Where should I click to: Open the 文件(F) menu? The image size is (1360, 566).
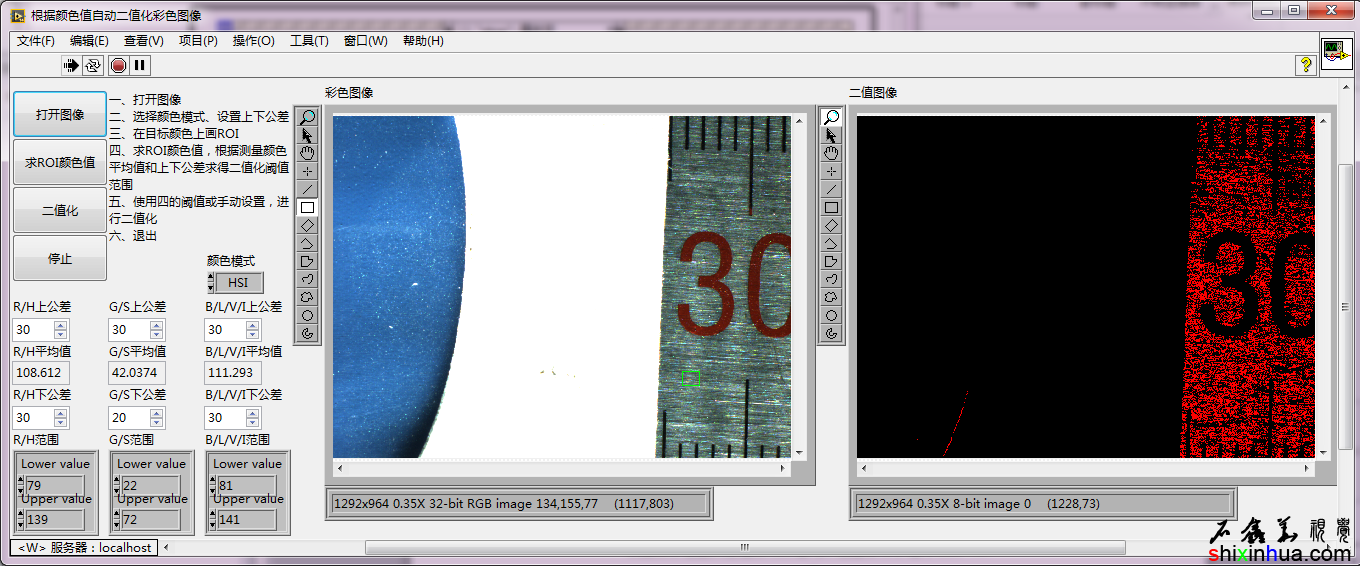tap(36, 41)
